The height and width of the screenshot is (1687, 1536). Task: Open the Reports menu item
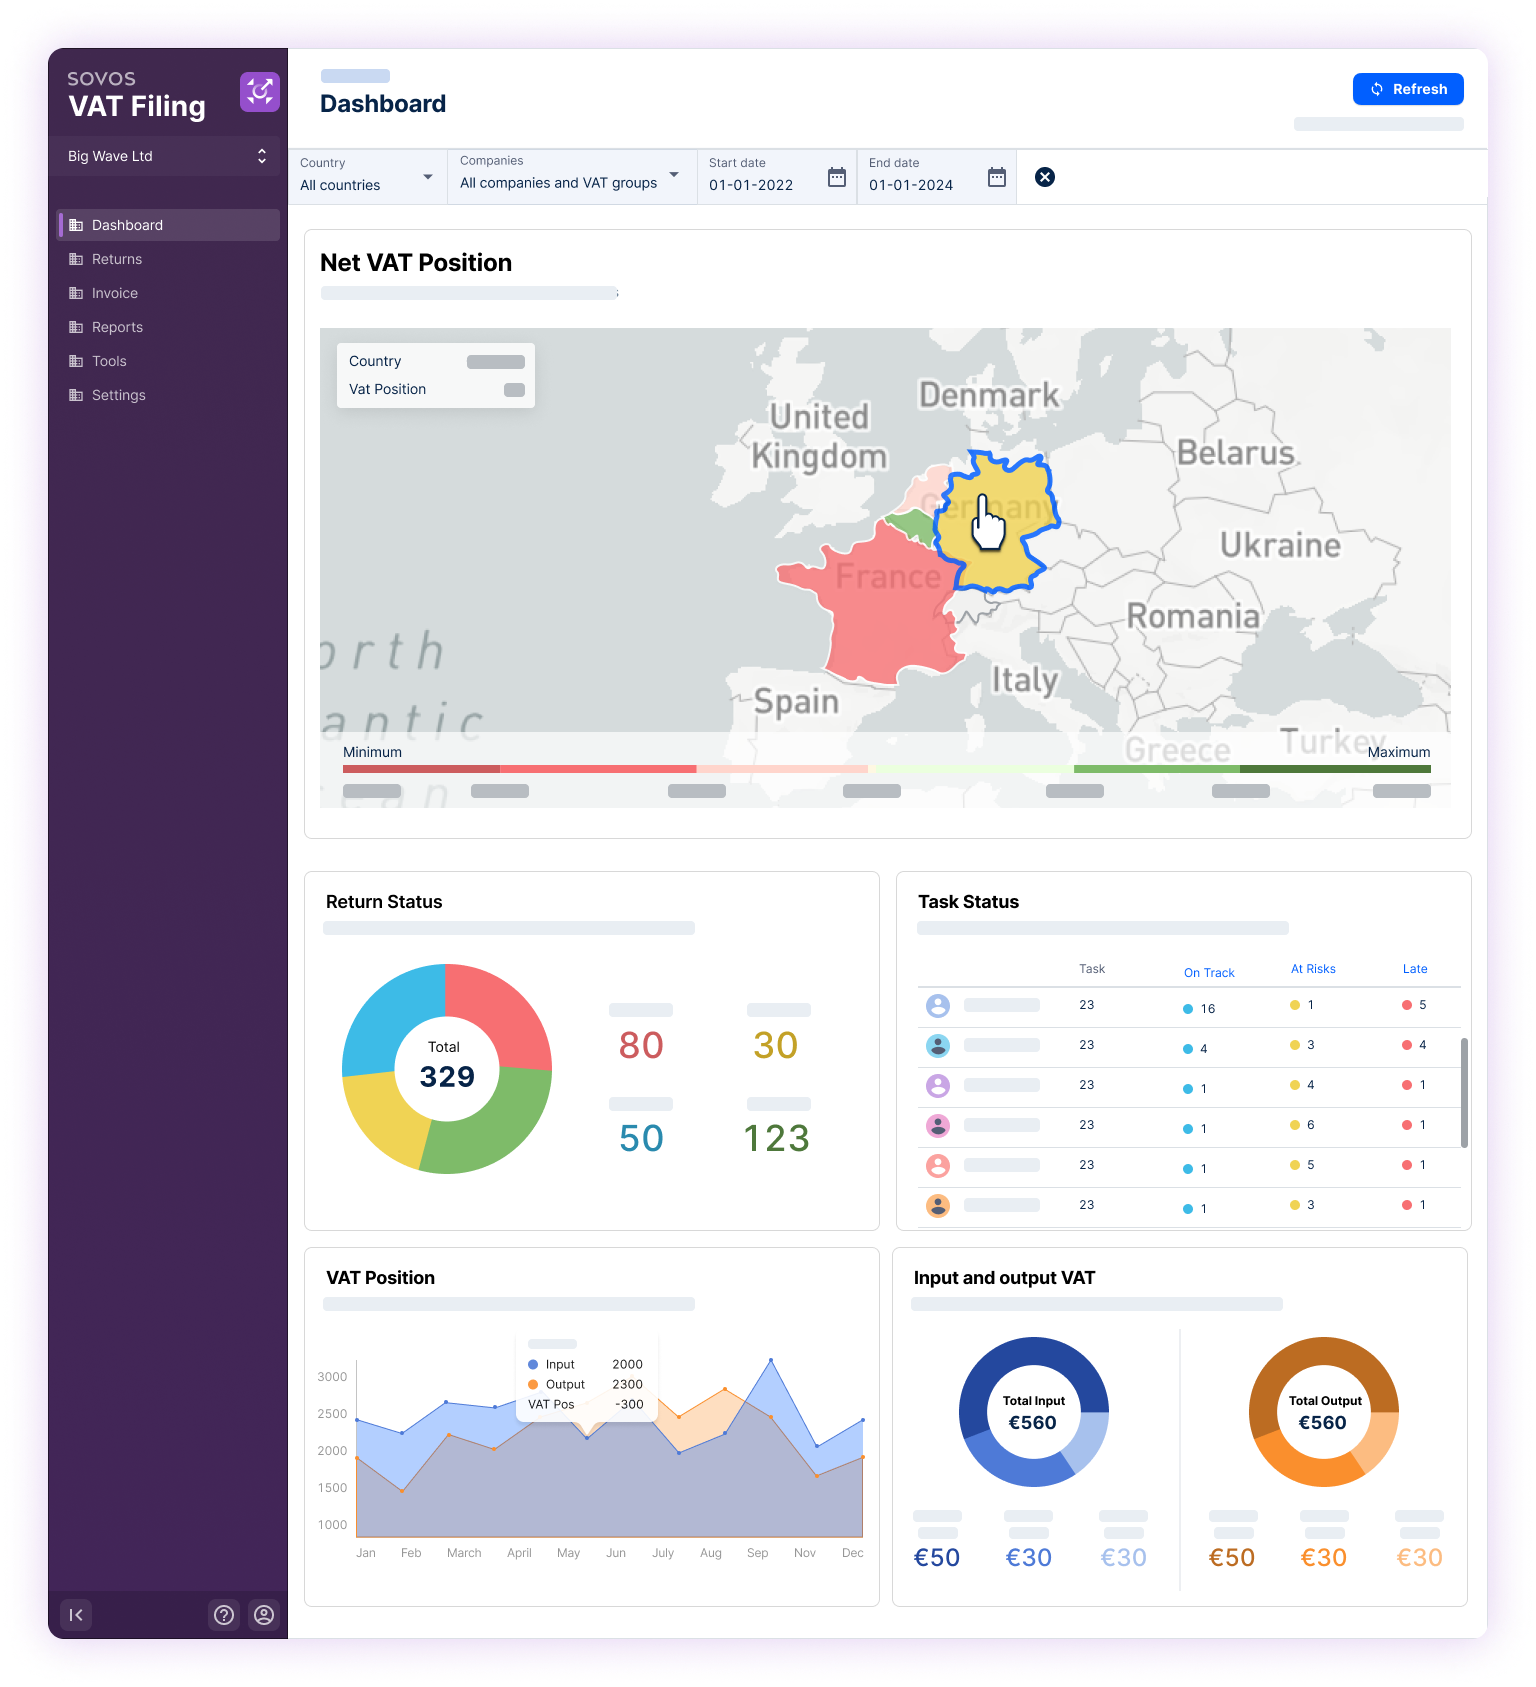[x=117, y=327]
